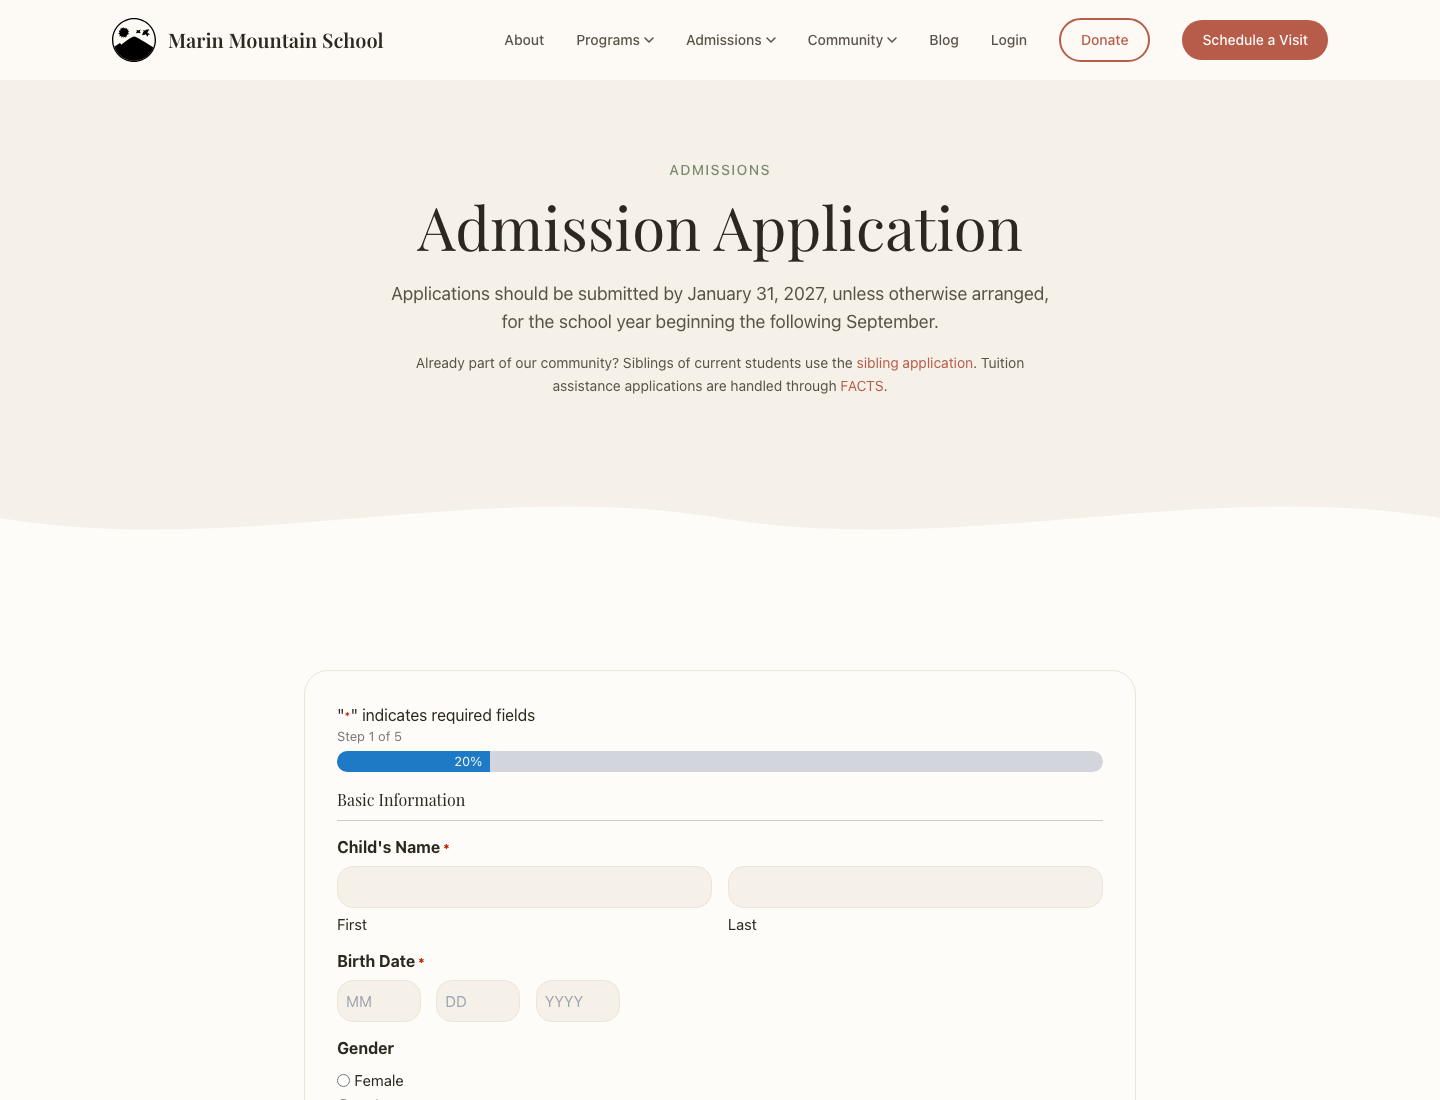Click the Marin Mountain School logo icon

(134, 40)
